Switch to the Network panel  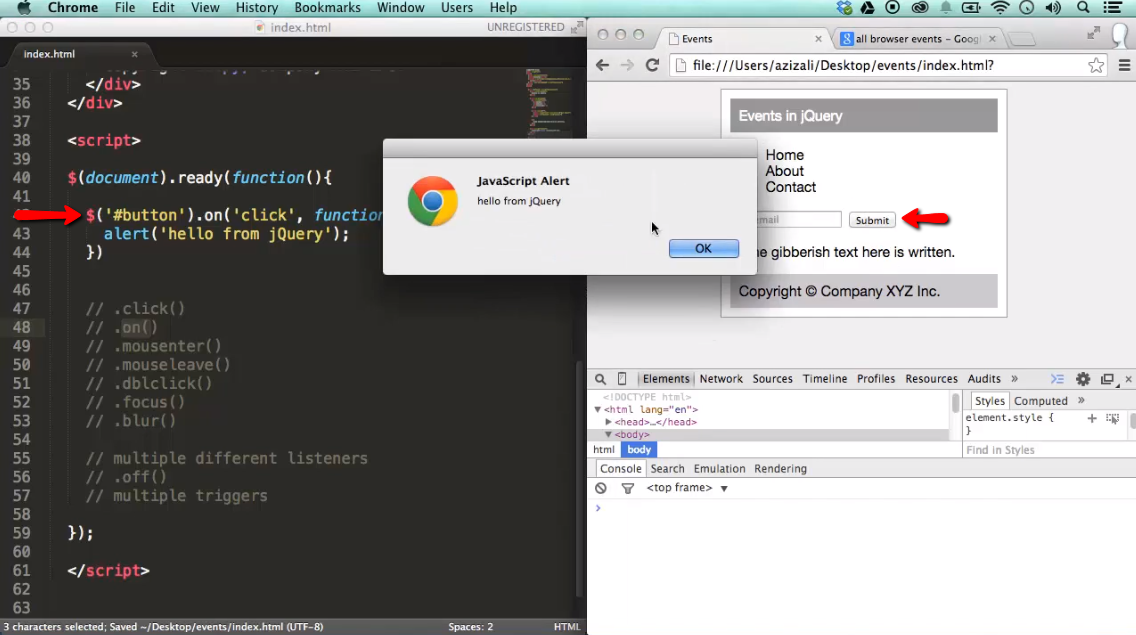(721, 378)
